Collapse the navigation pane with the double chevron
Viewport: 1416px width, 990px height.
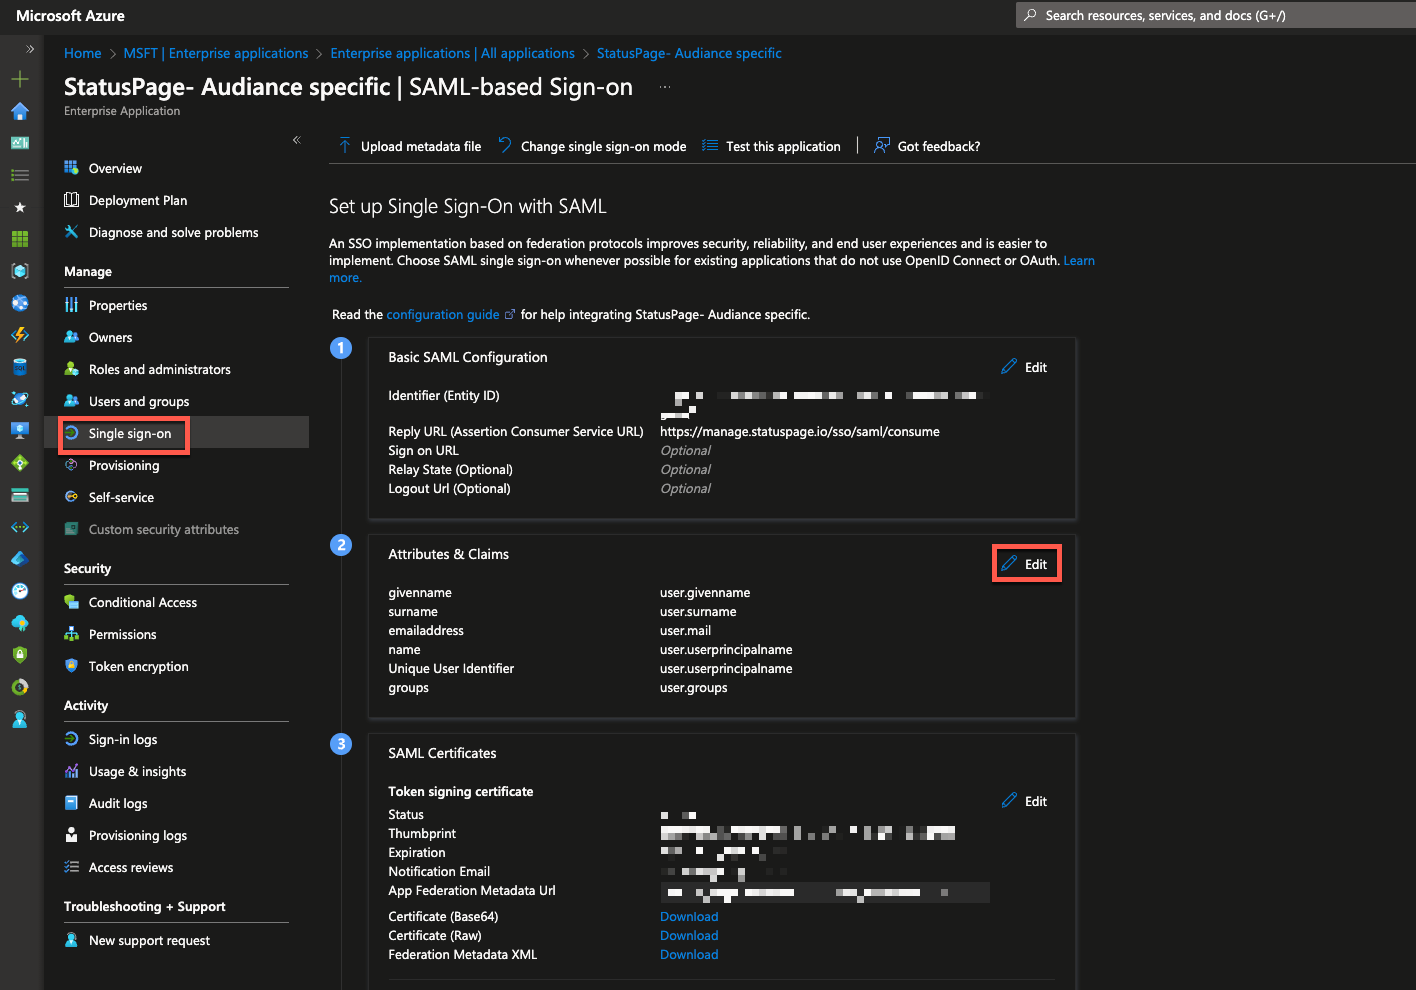point(296,140)
